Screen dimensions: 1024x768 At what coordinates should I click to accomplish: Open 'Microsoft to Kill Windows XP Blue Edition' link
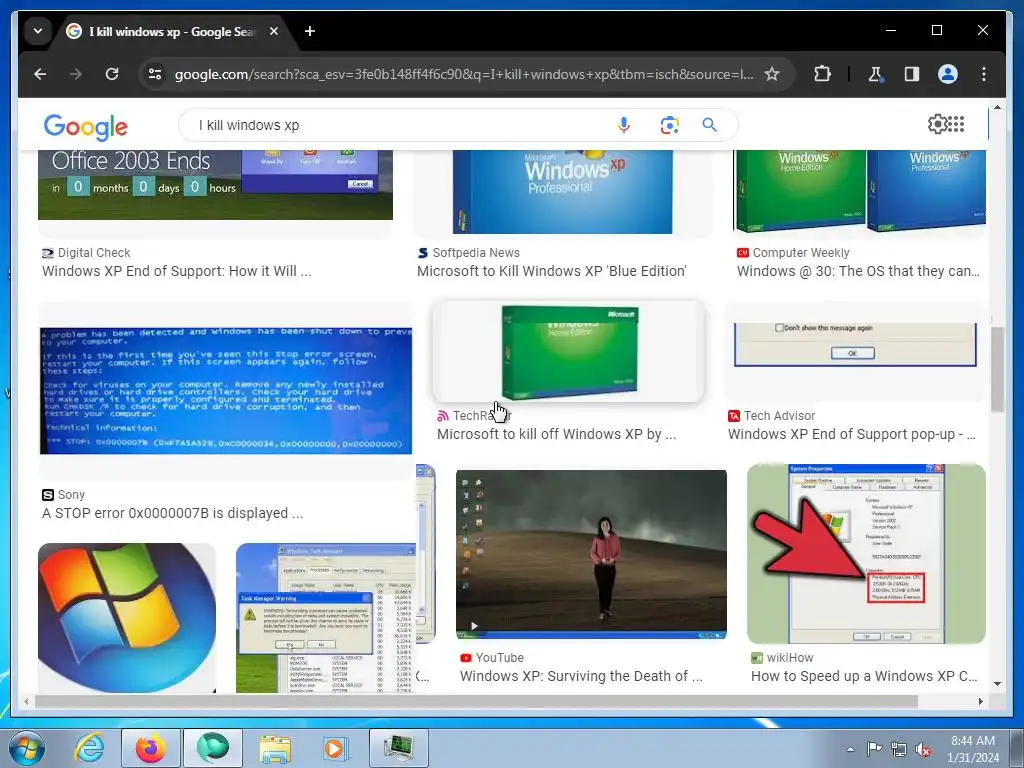pos(551,271)
